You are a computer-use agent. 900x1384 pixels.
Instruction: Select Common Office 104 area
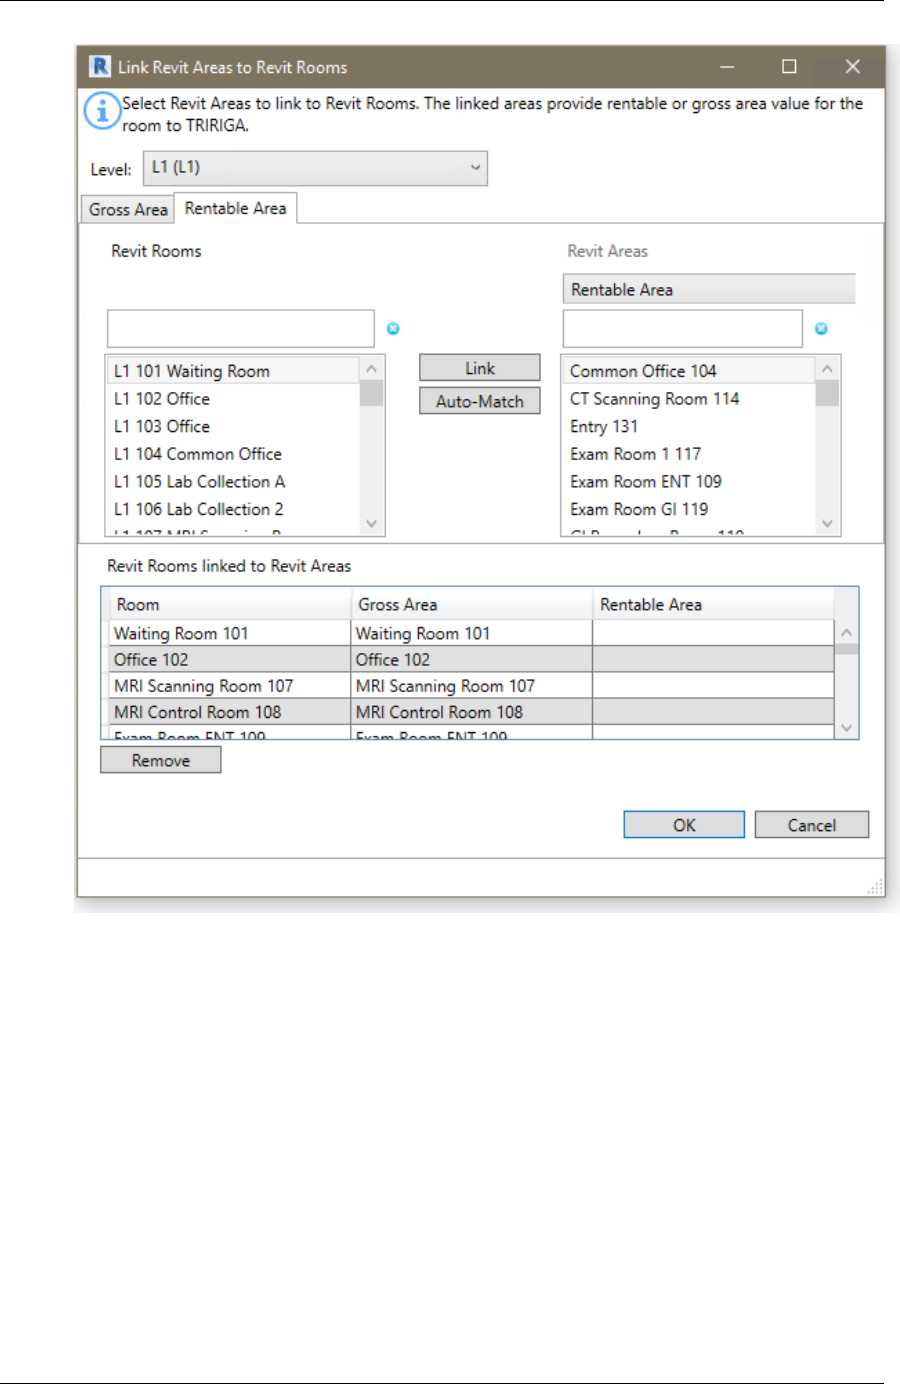point(689,371)
